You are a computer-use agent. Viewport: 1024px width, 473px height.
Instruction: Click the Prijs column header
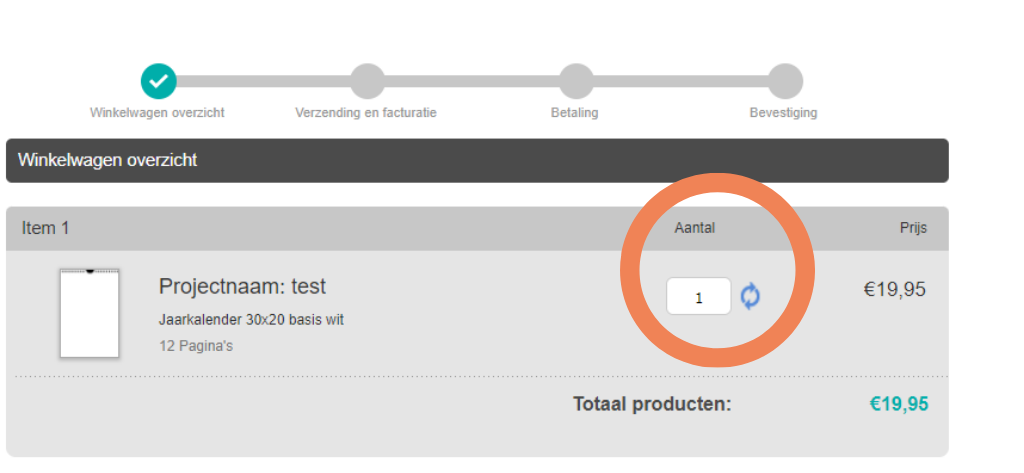pos(913,228)
